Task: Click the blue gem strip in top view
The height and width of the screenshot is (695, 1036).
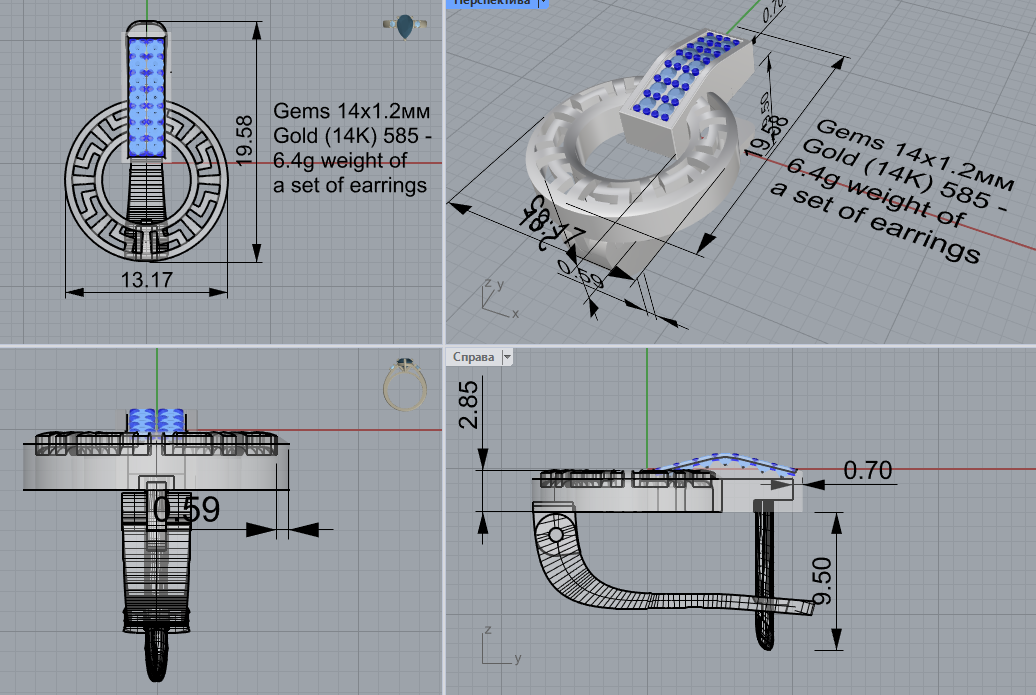Action: pyautogui.click(x=146, y=97)
